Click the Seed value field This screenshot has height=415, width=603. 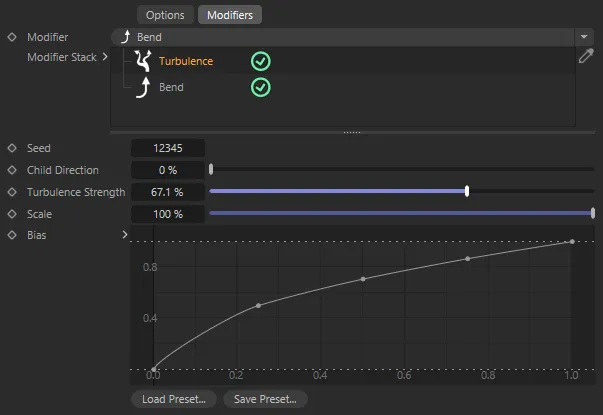pos(168,148)
